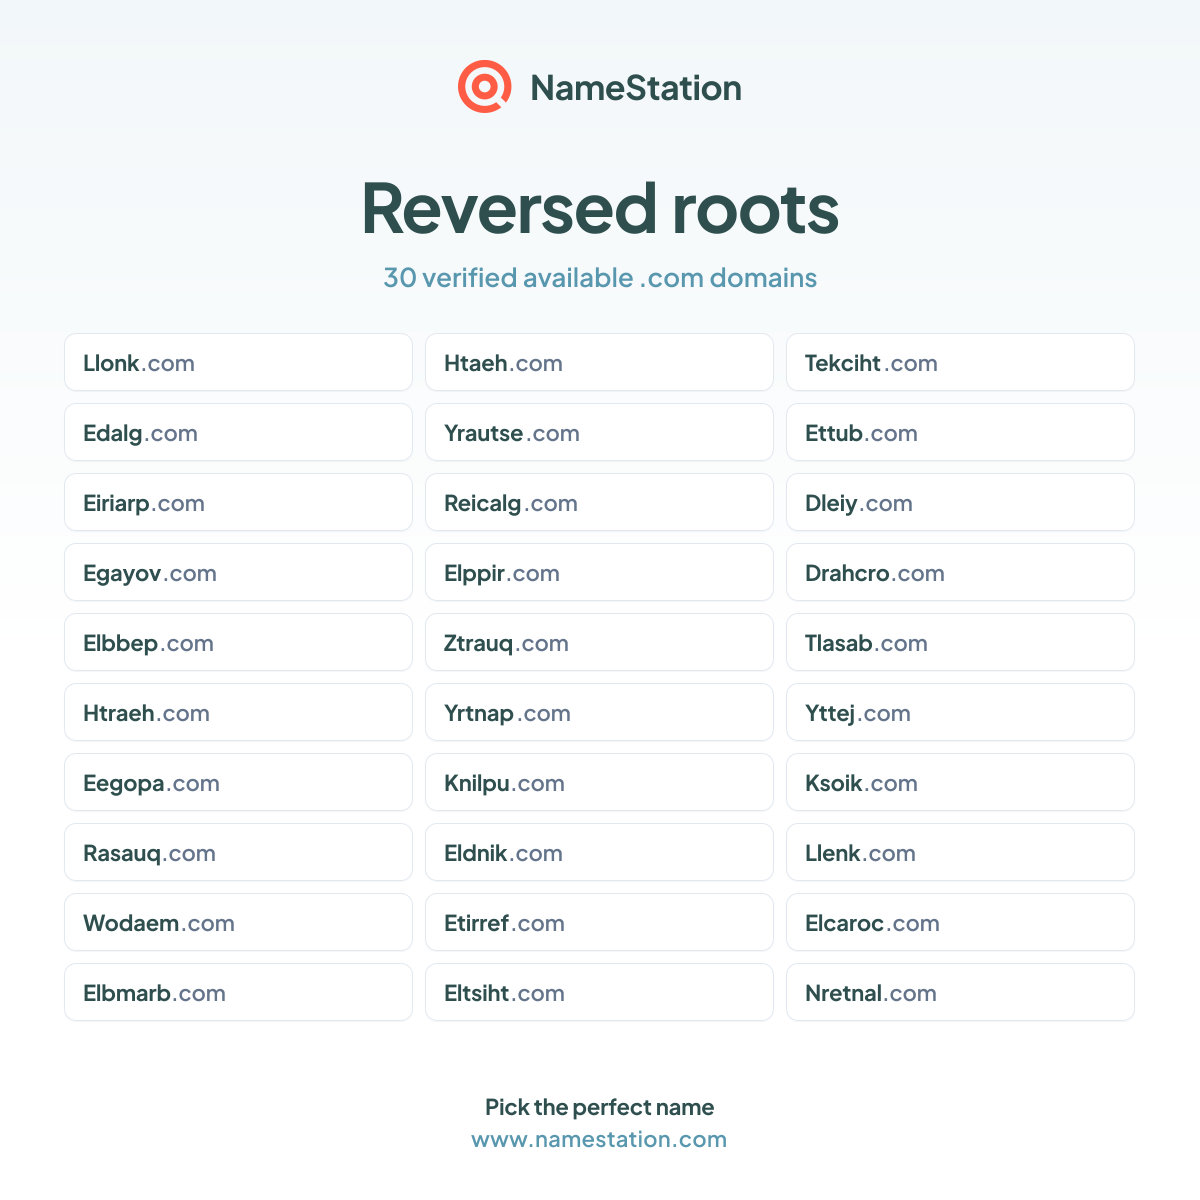The height and width of the screenshot is (1200, 1200).
Task: Click the NameStation brand name text
Action: pos(636,88)
